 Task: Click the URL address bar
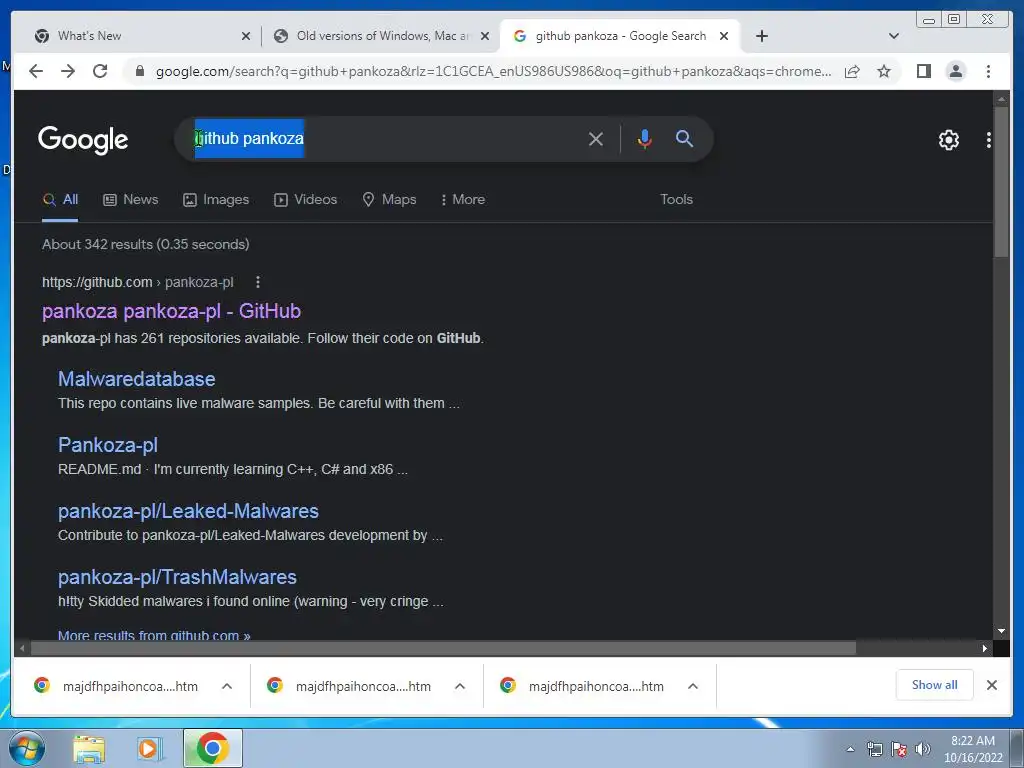[493, 71]
